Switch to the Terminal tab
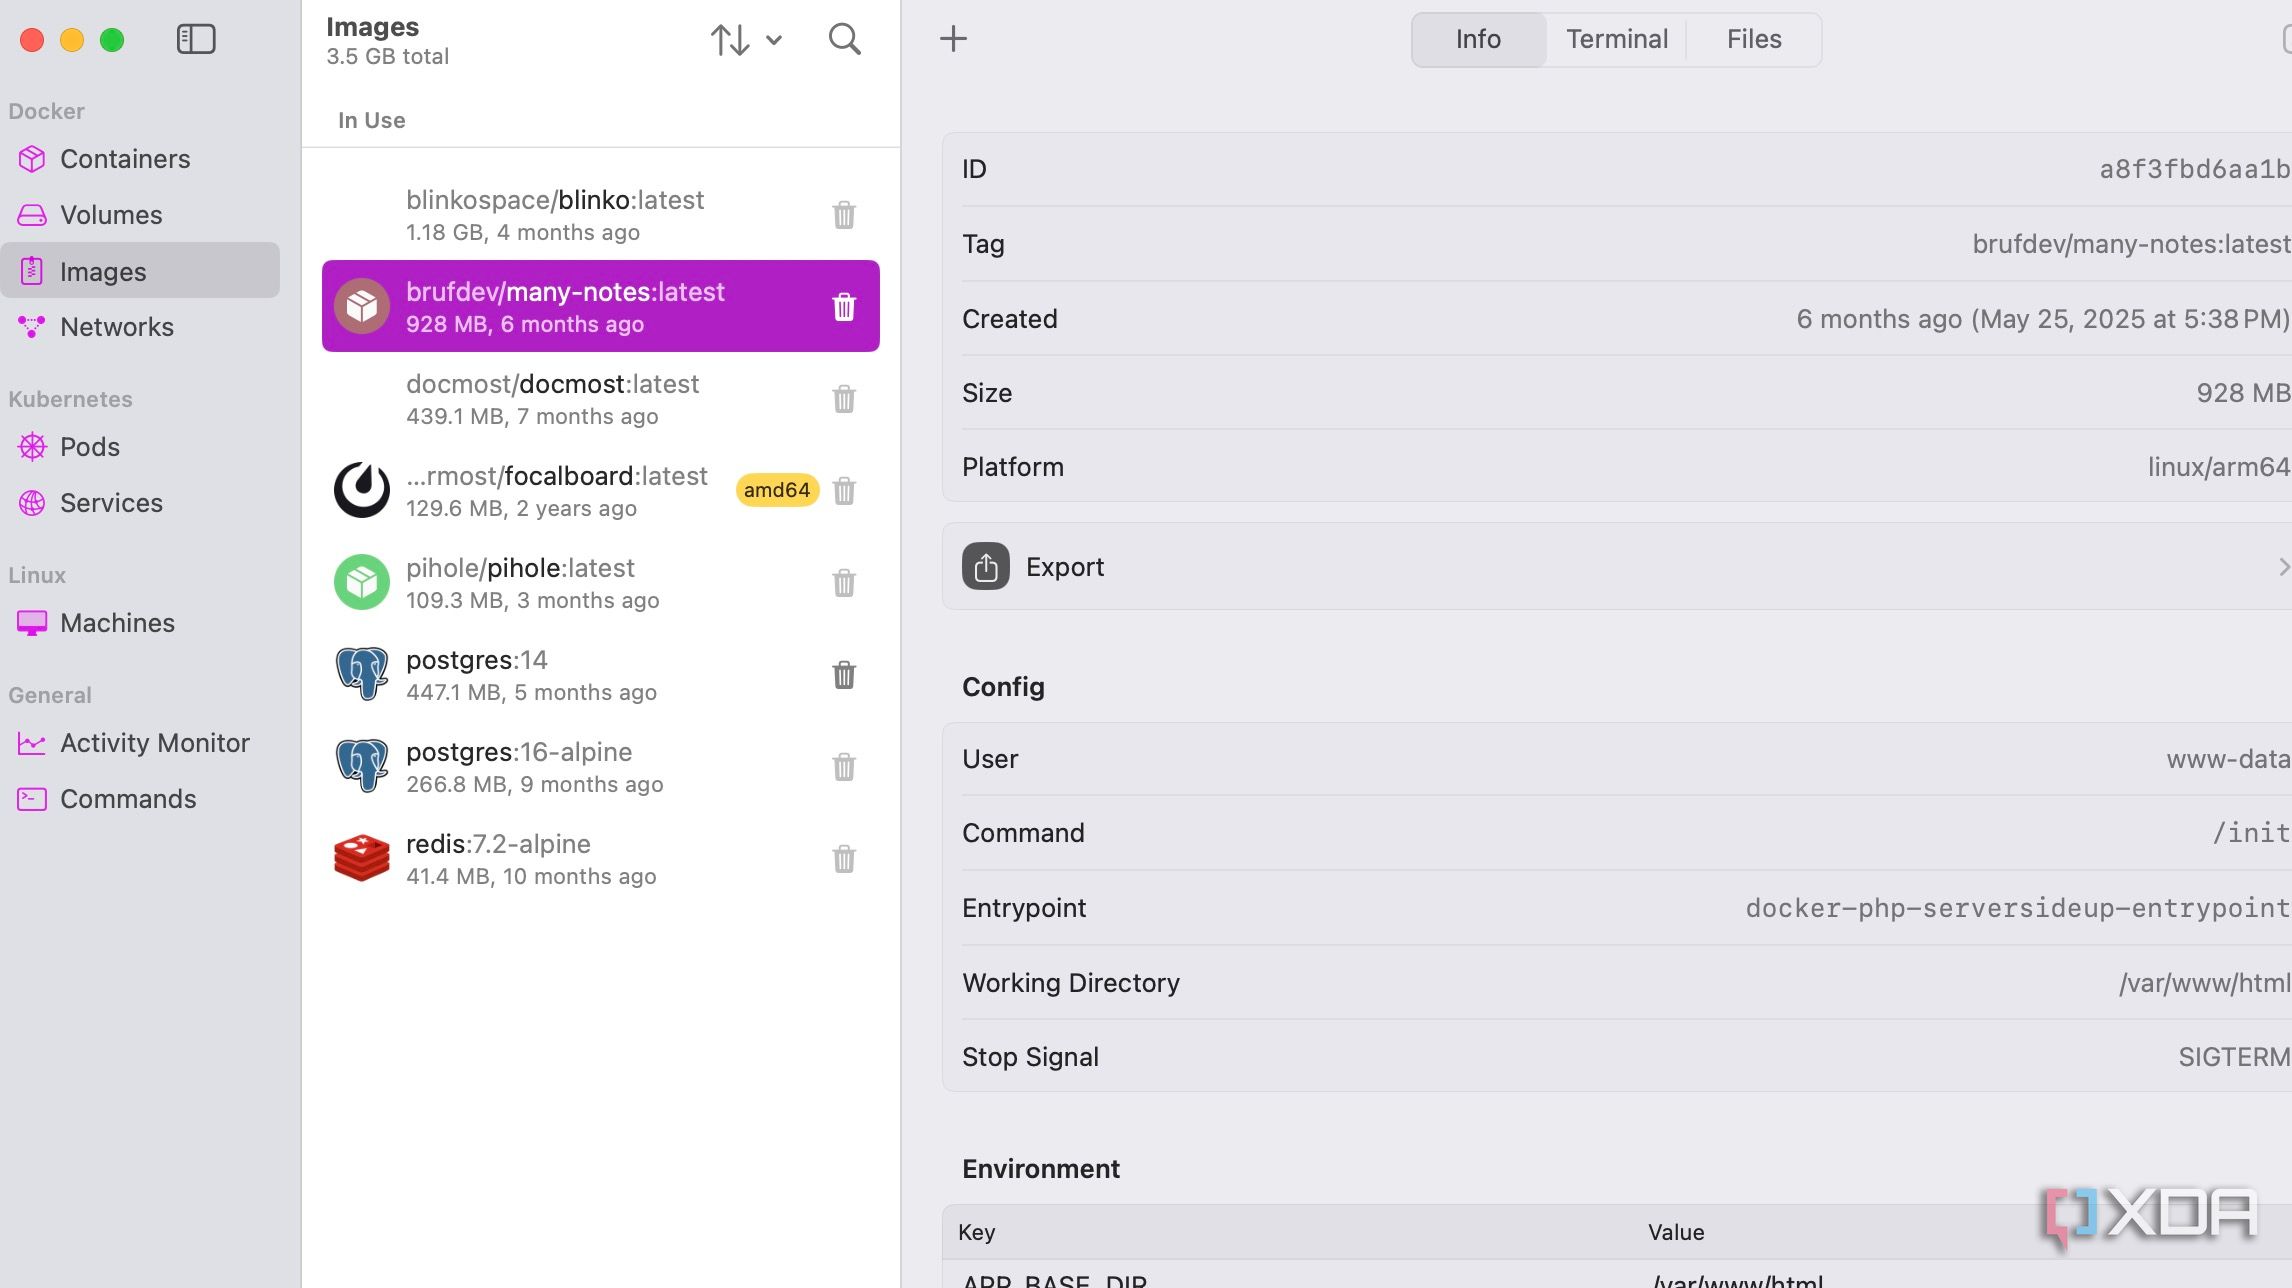The image size is (2292, 1288). coord(1616,39)
